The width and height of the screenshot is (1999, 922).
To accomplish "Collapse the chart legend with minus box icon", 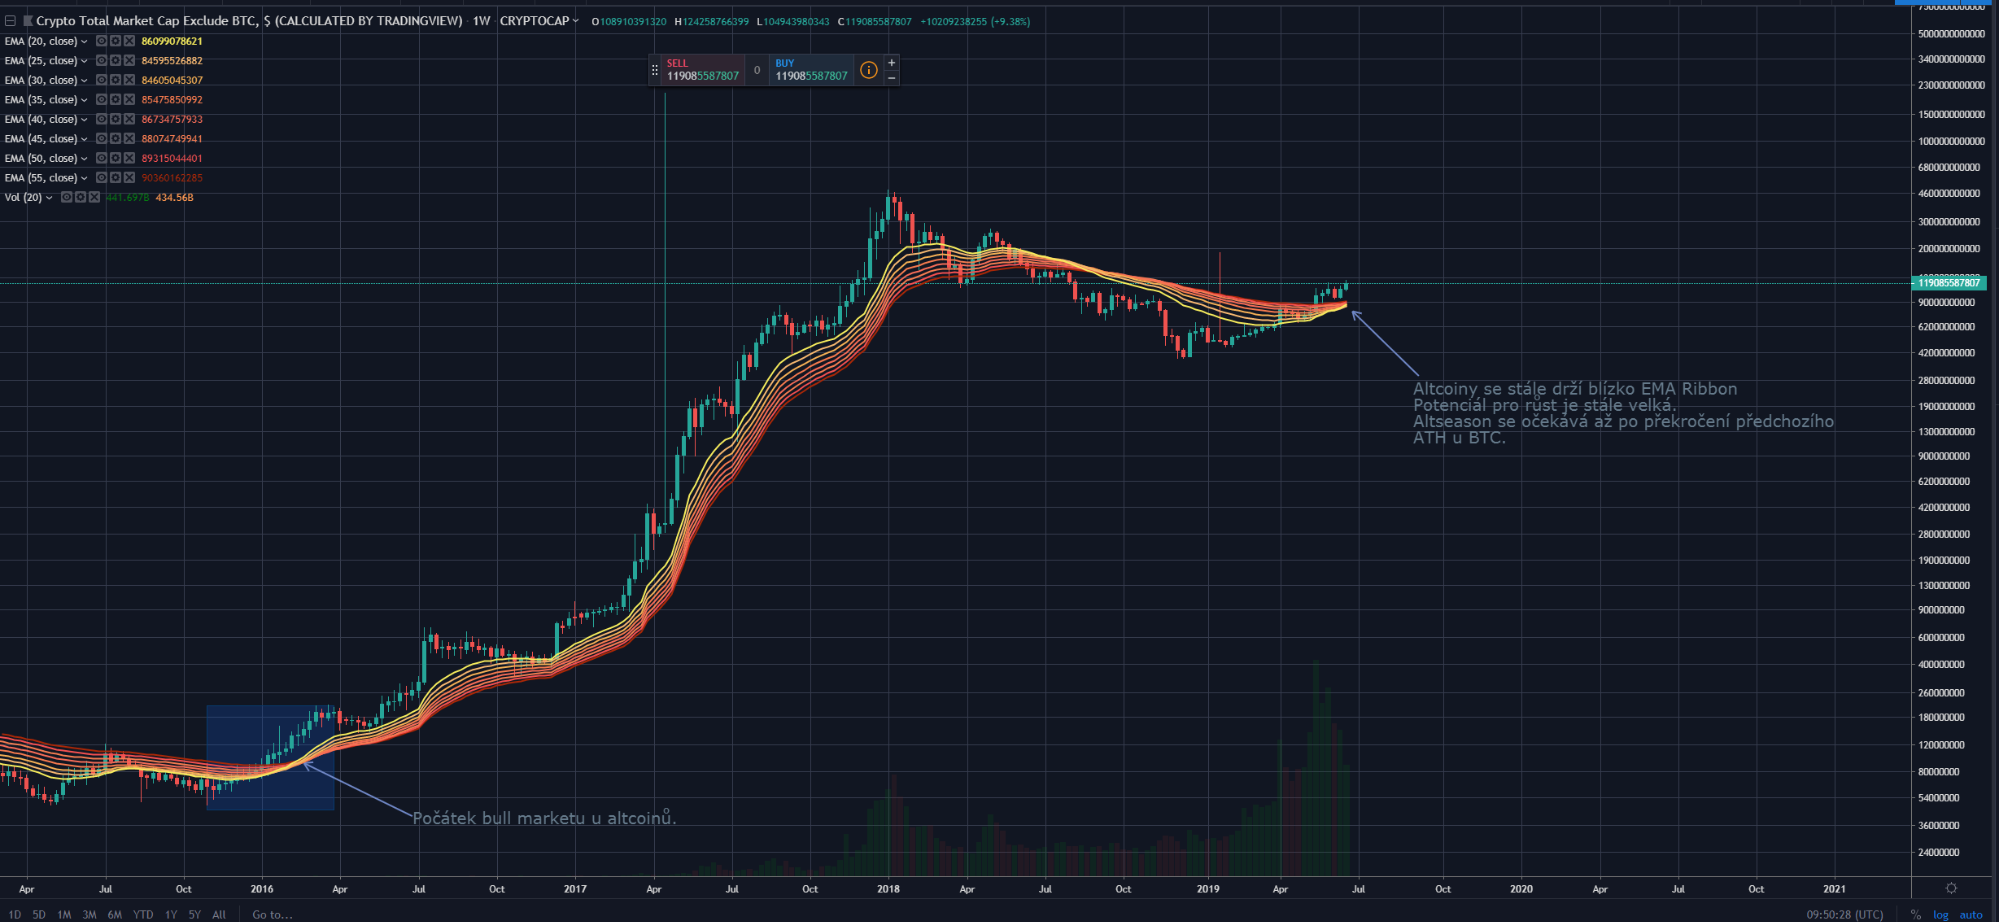I will [10, 21].
